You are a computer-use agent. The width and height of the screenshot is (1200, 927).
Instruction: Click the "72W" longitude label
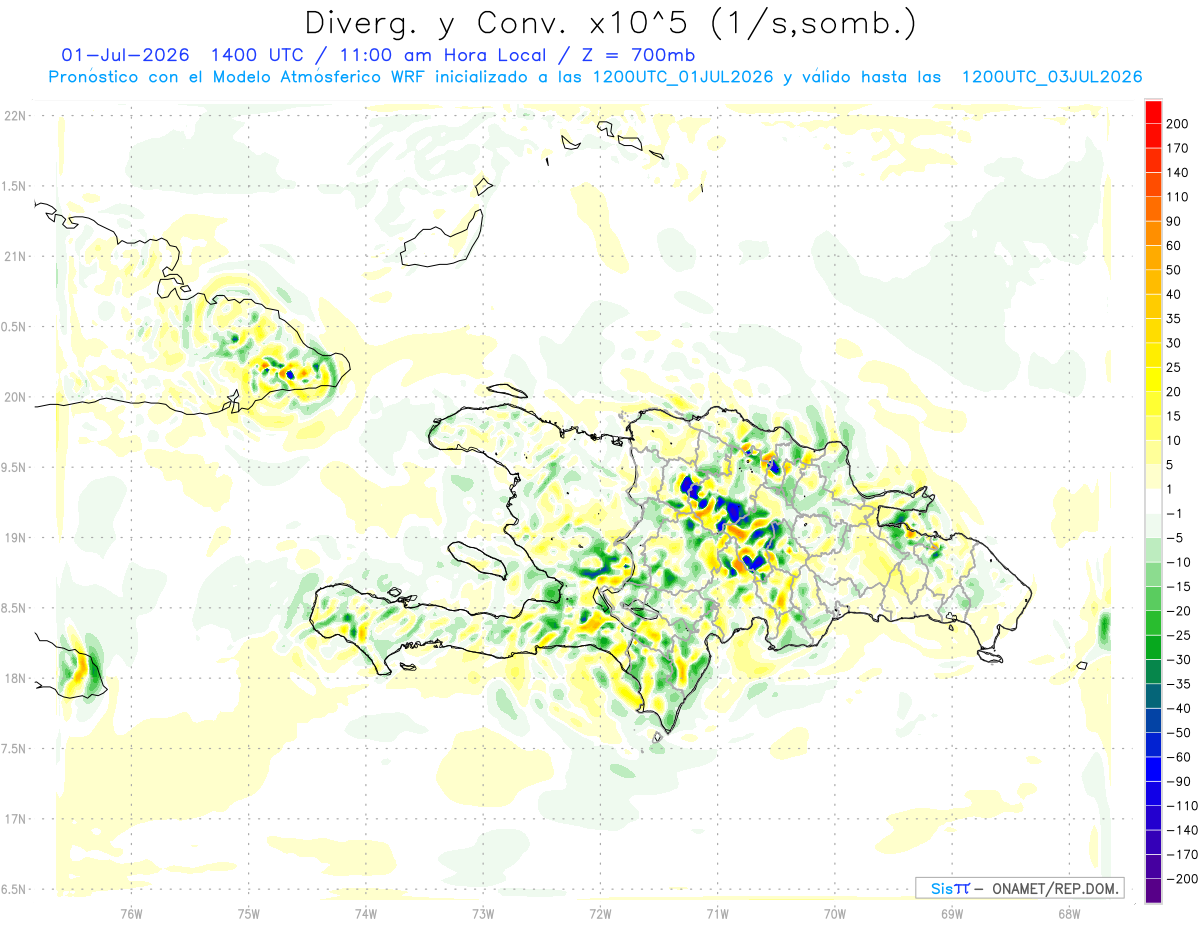pyautogui.click(x=600, y=914)
